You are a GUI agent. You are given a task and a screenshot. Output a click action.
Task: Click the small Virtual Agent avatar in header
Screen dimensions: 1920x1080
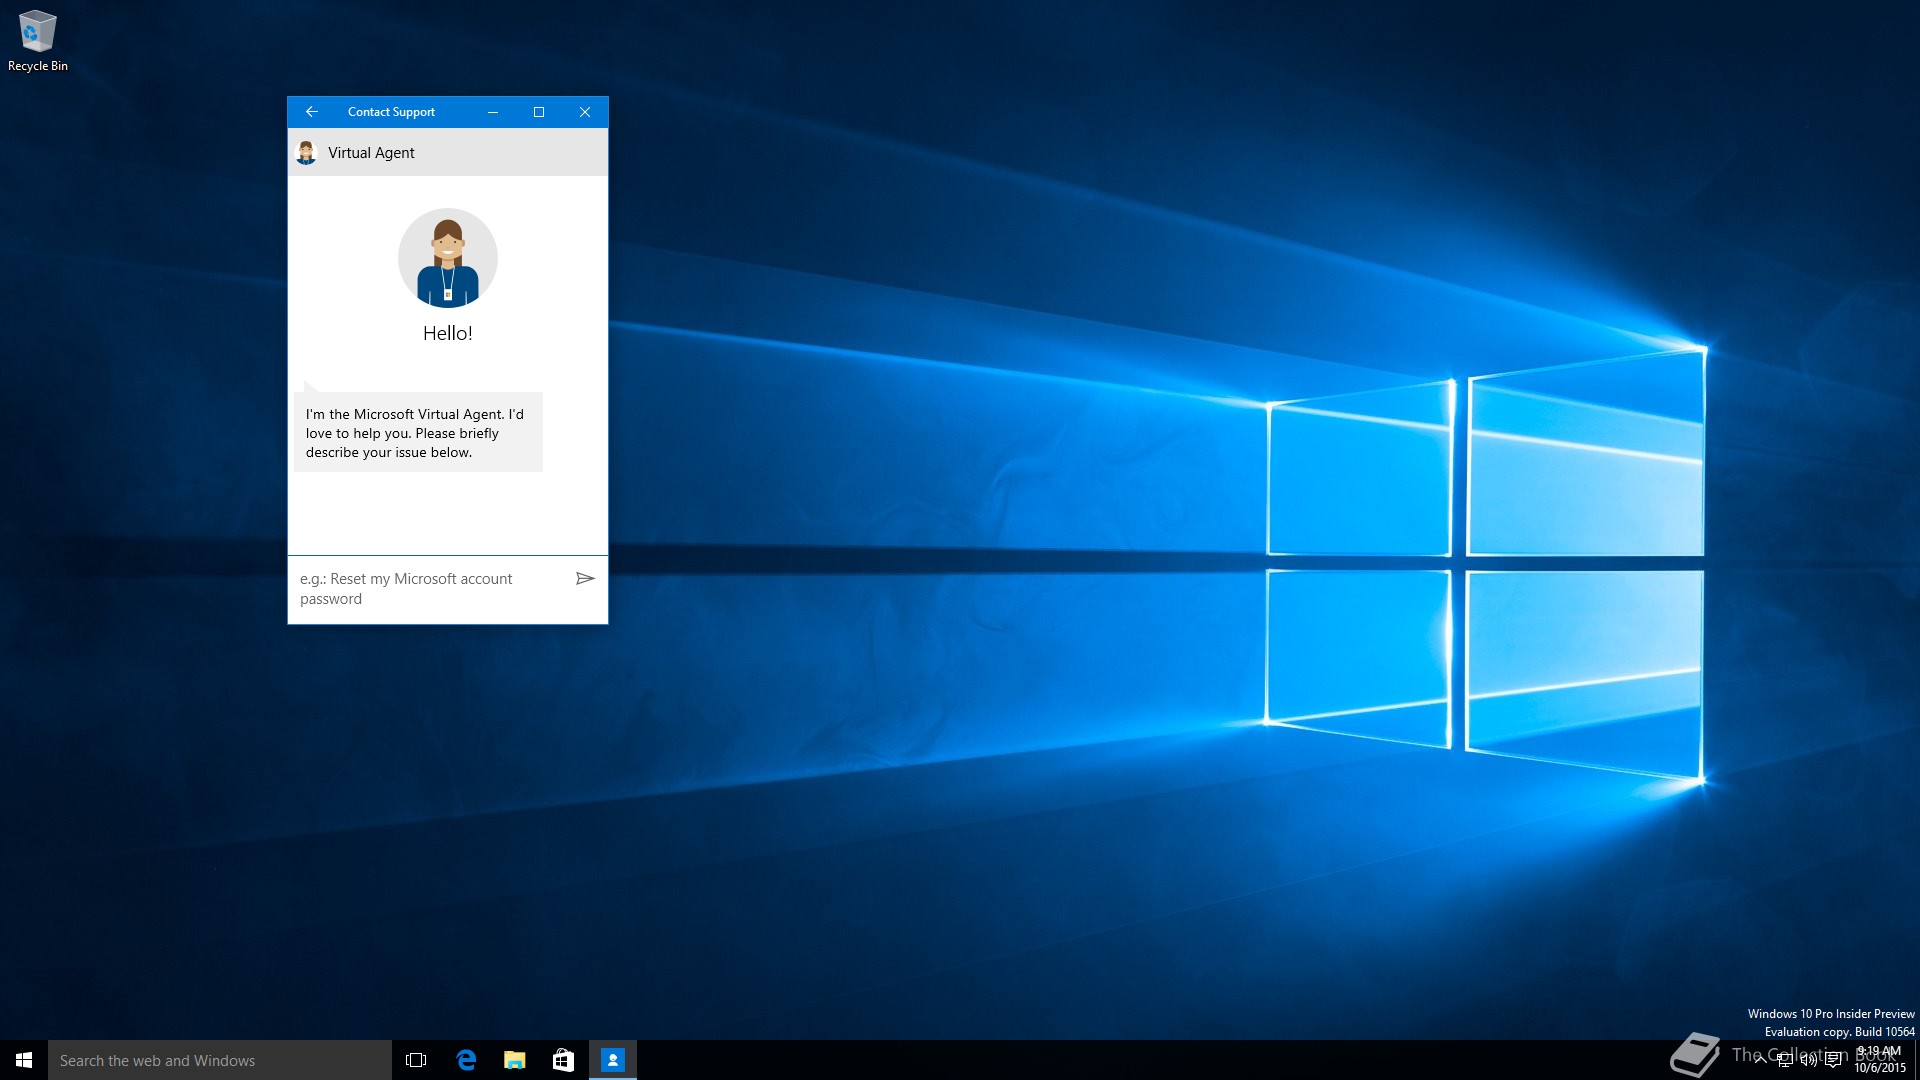306,153
